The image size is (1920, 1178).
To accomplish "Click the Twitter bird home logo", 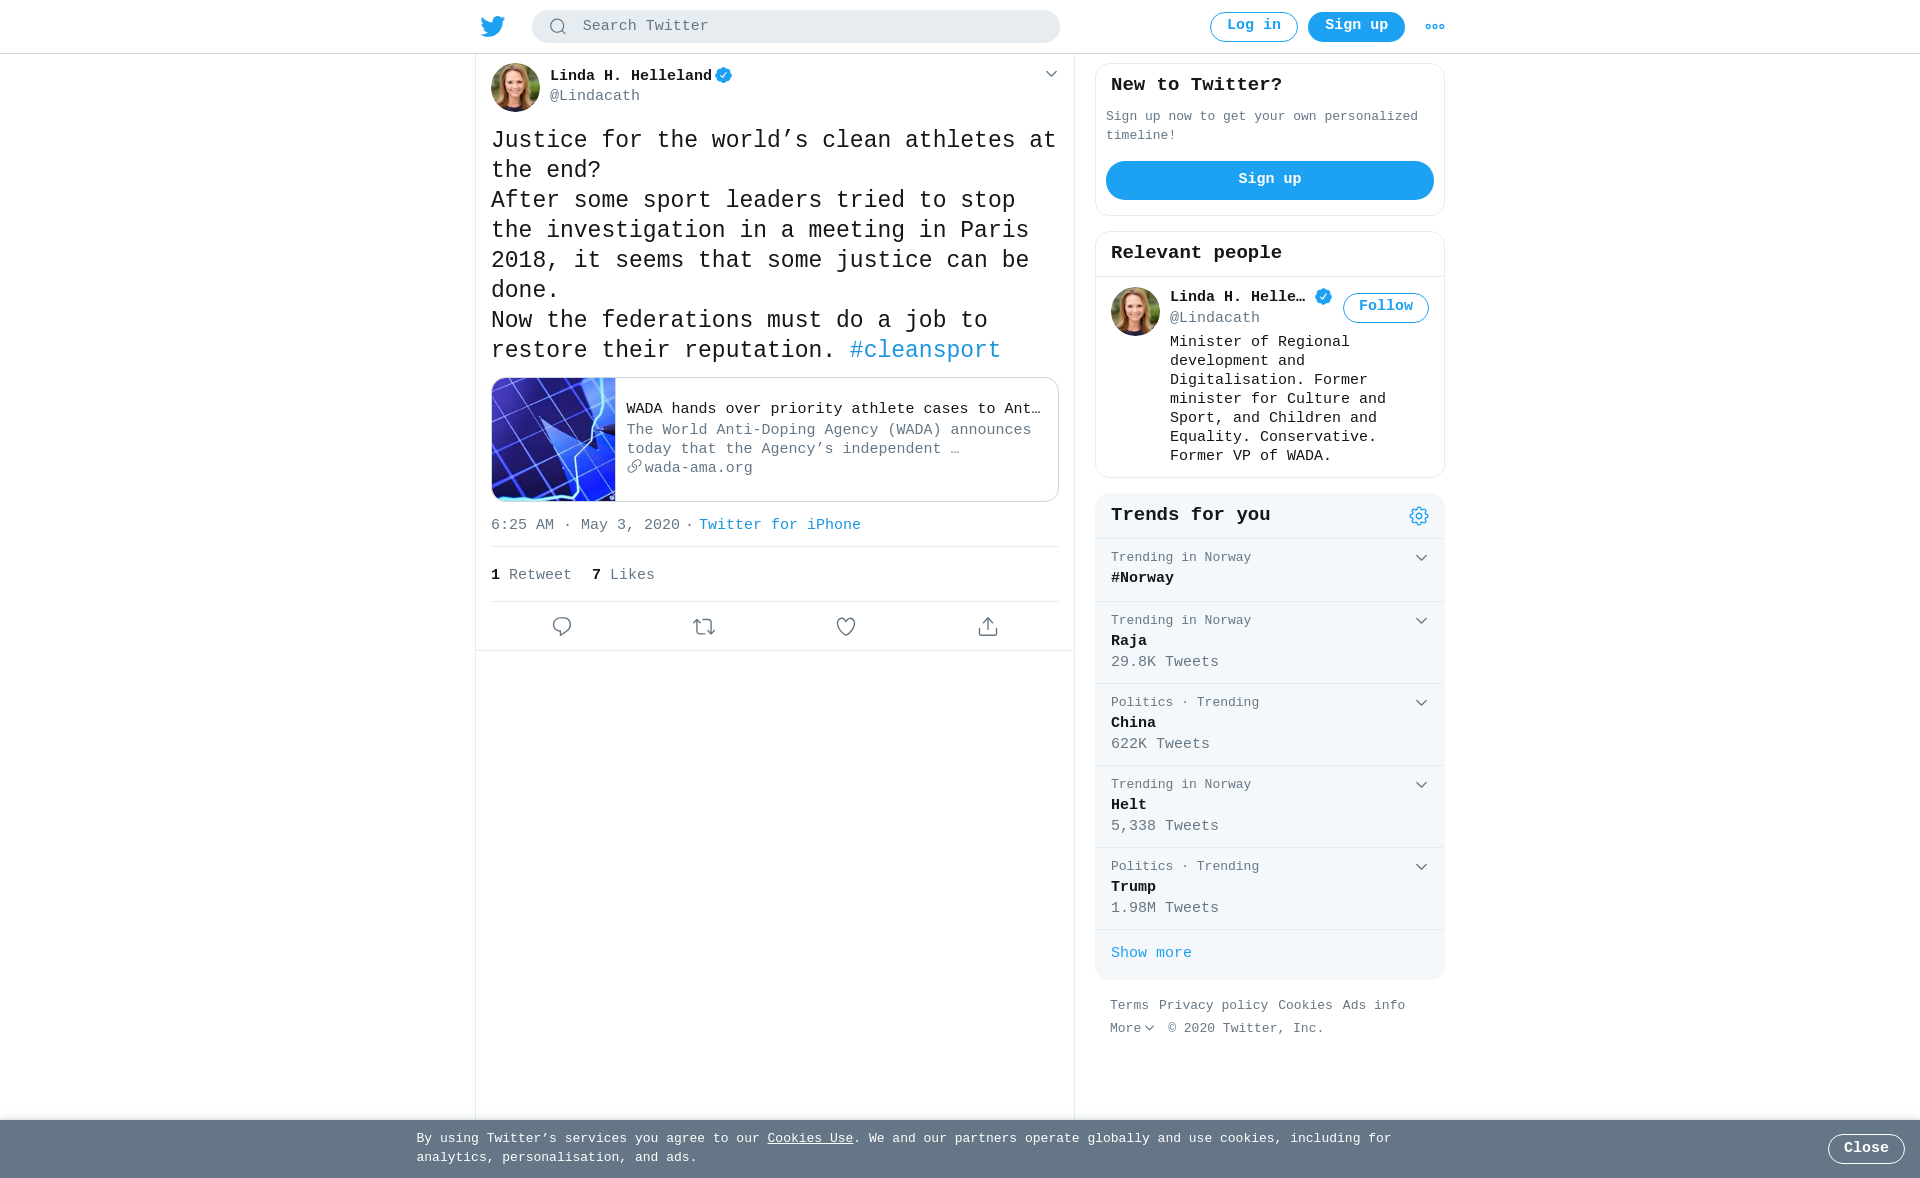I will (493, 26).
